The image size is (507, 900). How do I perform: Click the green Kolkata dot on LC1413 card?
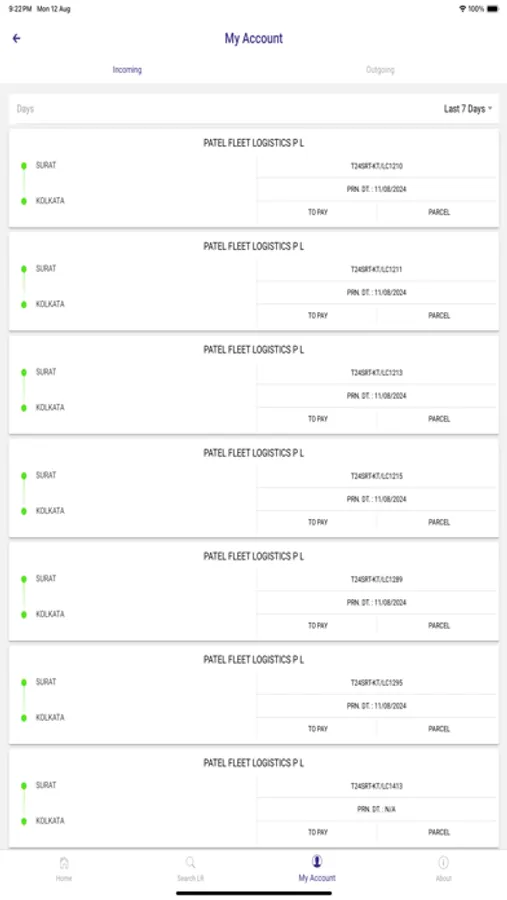click(24, 821)
